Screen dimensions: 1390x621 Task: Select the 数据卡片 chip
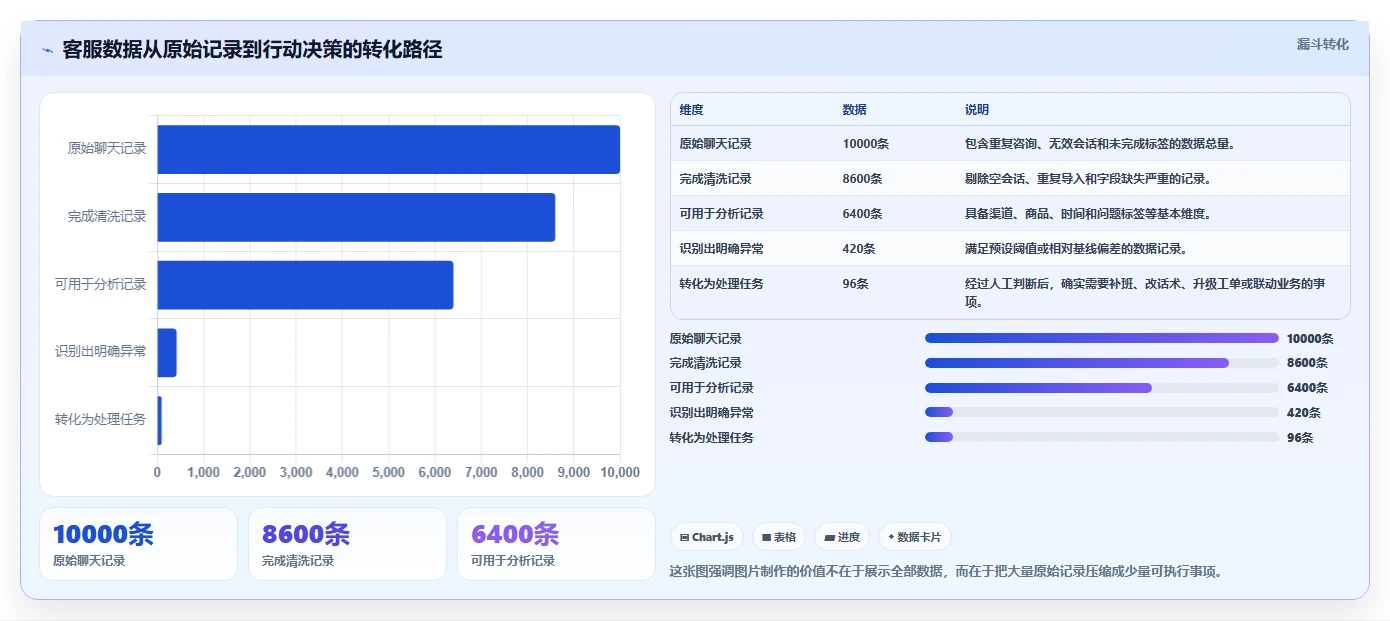(x=915, y=537)
